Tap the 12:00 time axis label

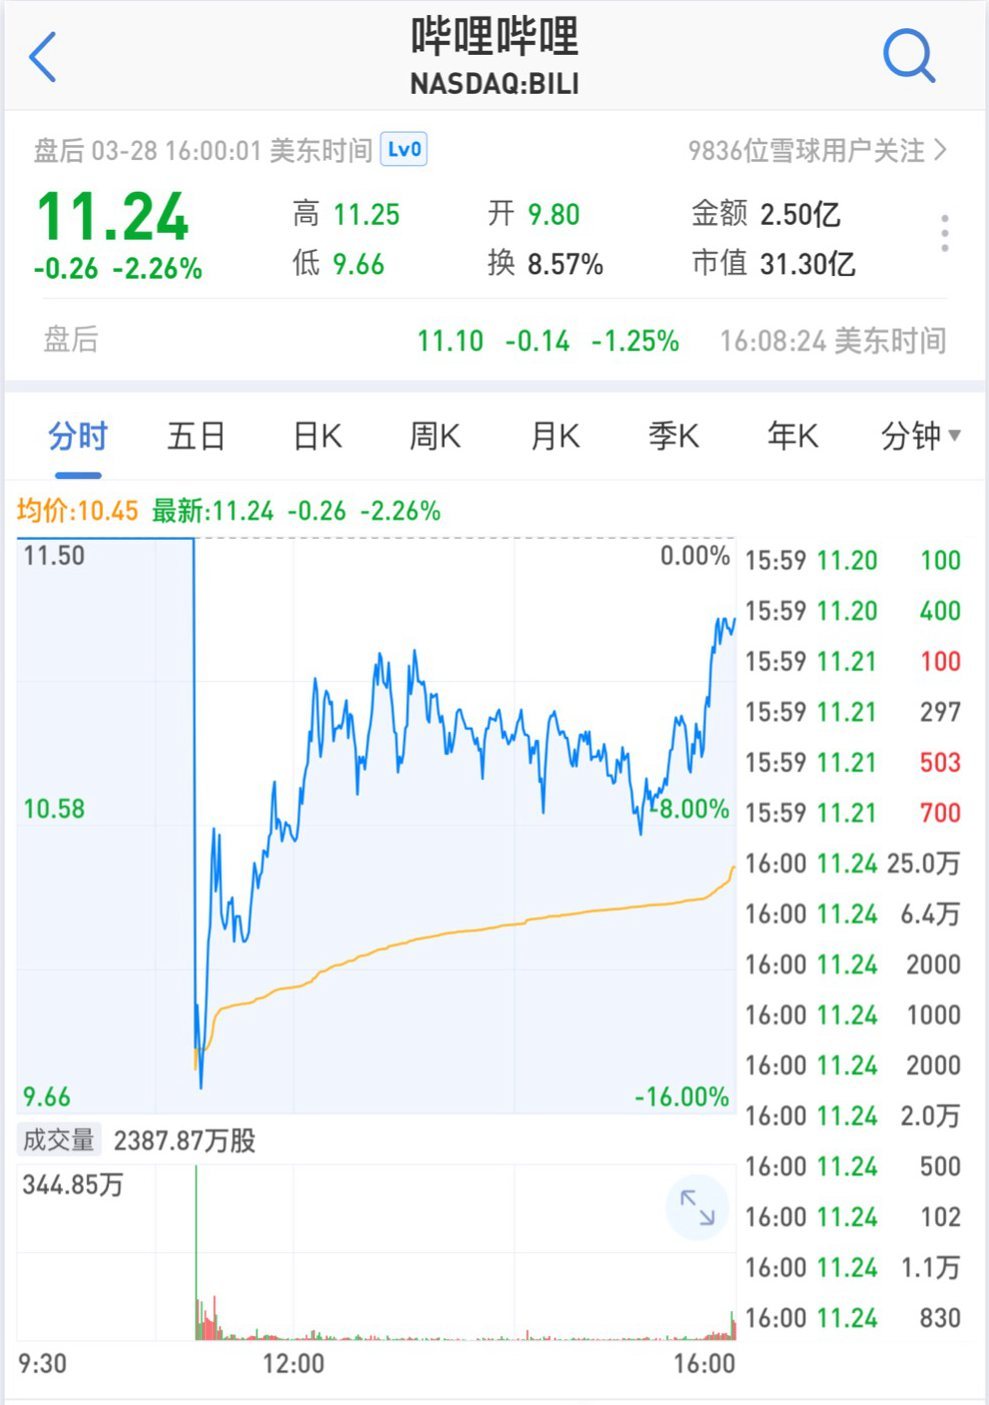pos(293,1363)
